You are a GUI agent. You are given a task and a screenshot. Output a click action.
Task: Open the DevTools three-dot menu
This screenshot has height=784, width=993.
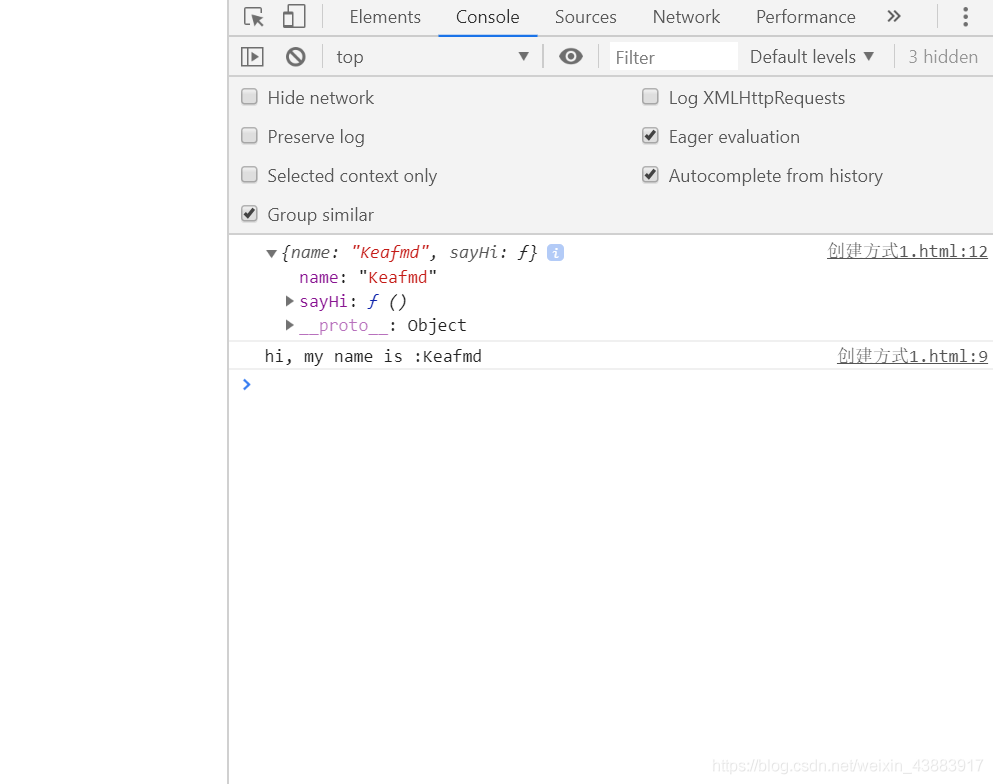click(x=965, y=16)
